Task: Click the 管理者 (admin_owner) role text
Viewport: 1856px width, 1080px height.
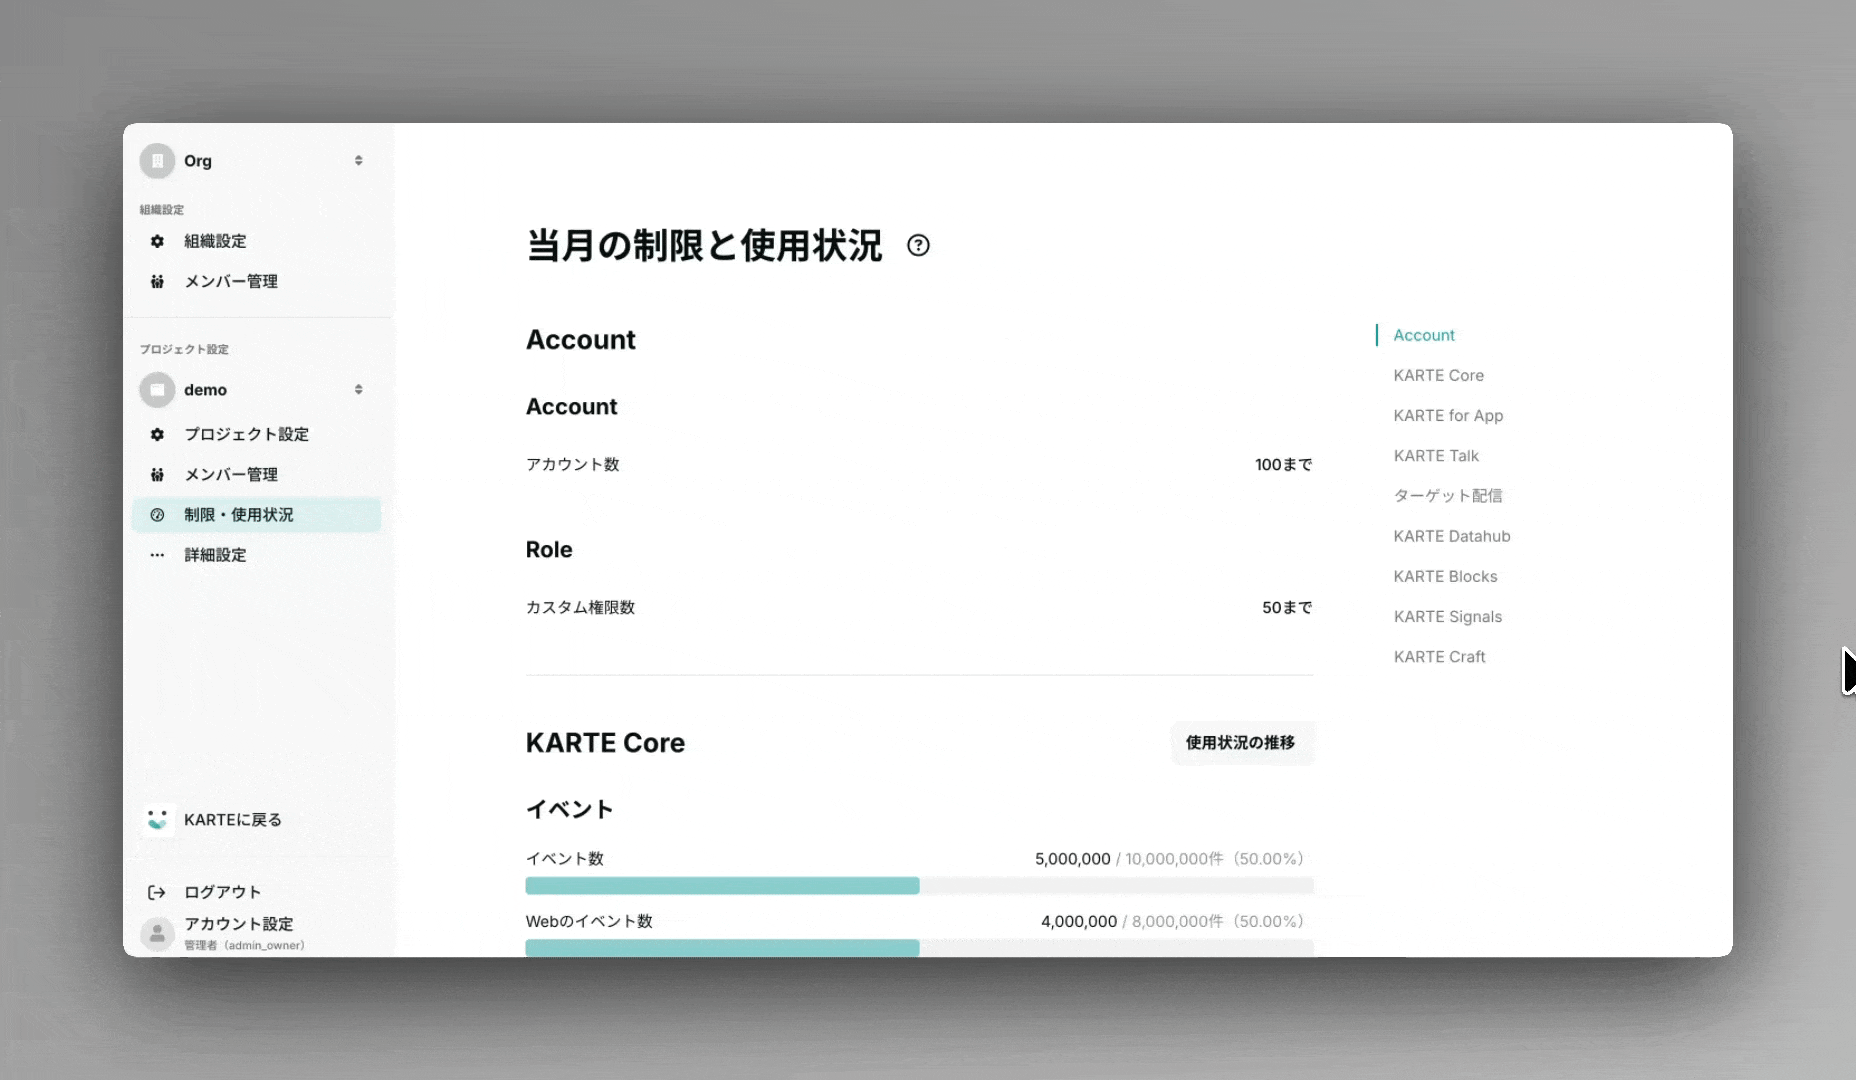Action: point(244,945)
